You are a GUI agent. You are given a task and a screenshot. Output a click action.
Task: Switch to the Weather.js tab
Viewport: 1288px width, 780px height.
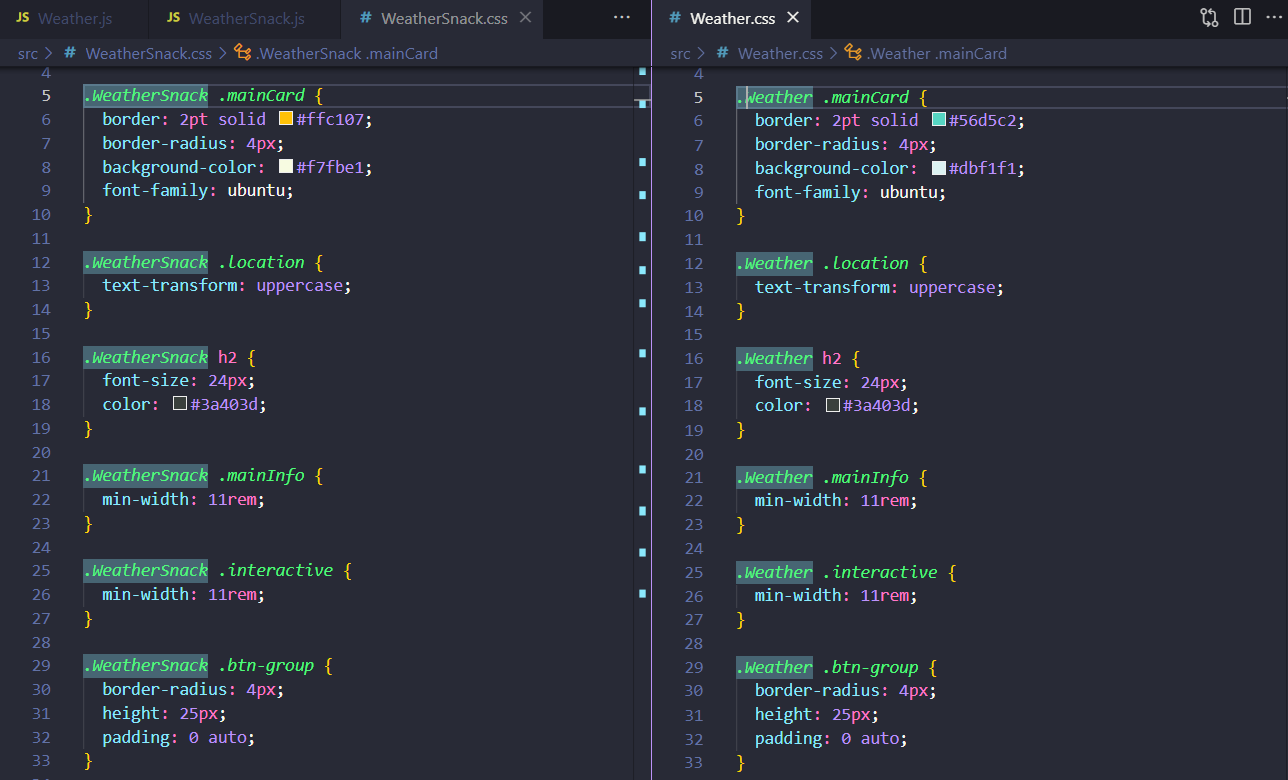(x=73, y=18)
